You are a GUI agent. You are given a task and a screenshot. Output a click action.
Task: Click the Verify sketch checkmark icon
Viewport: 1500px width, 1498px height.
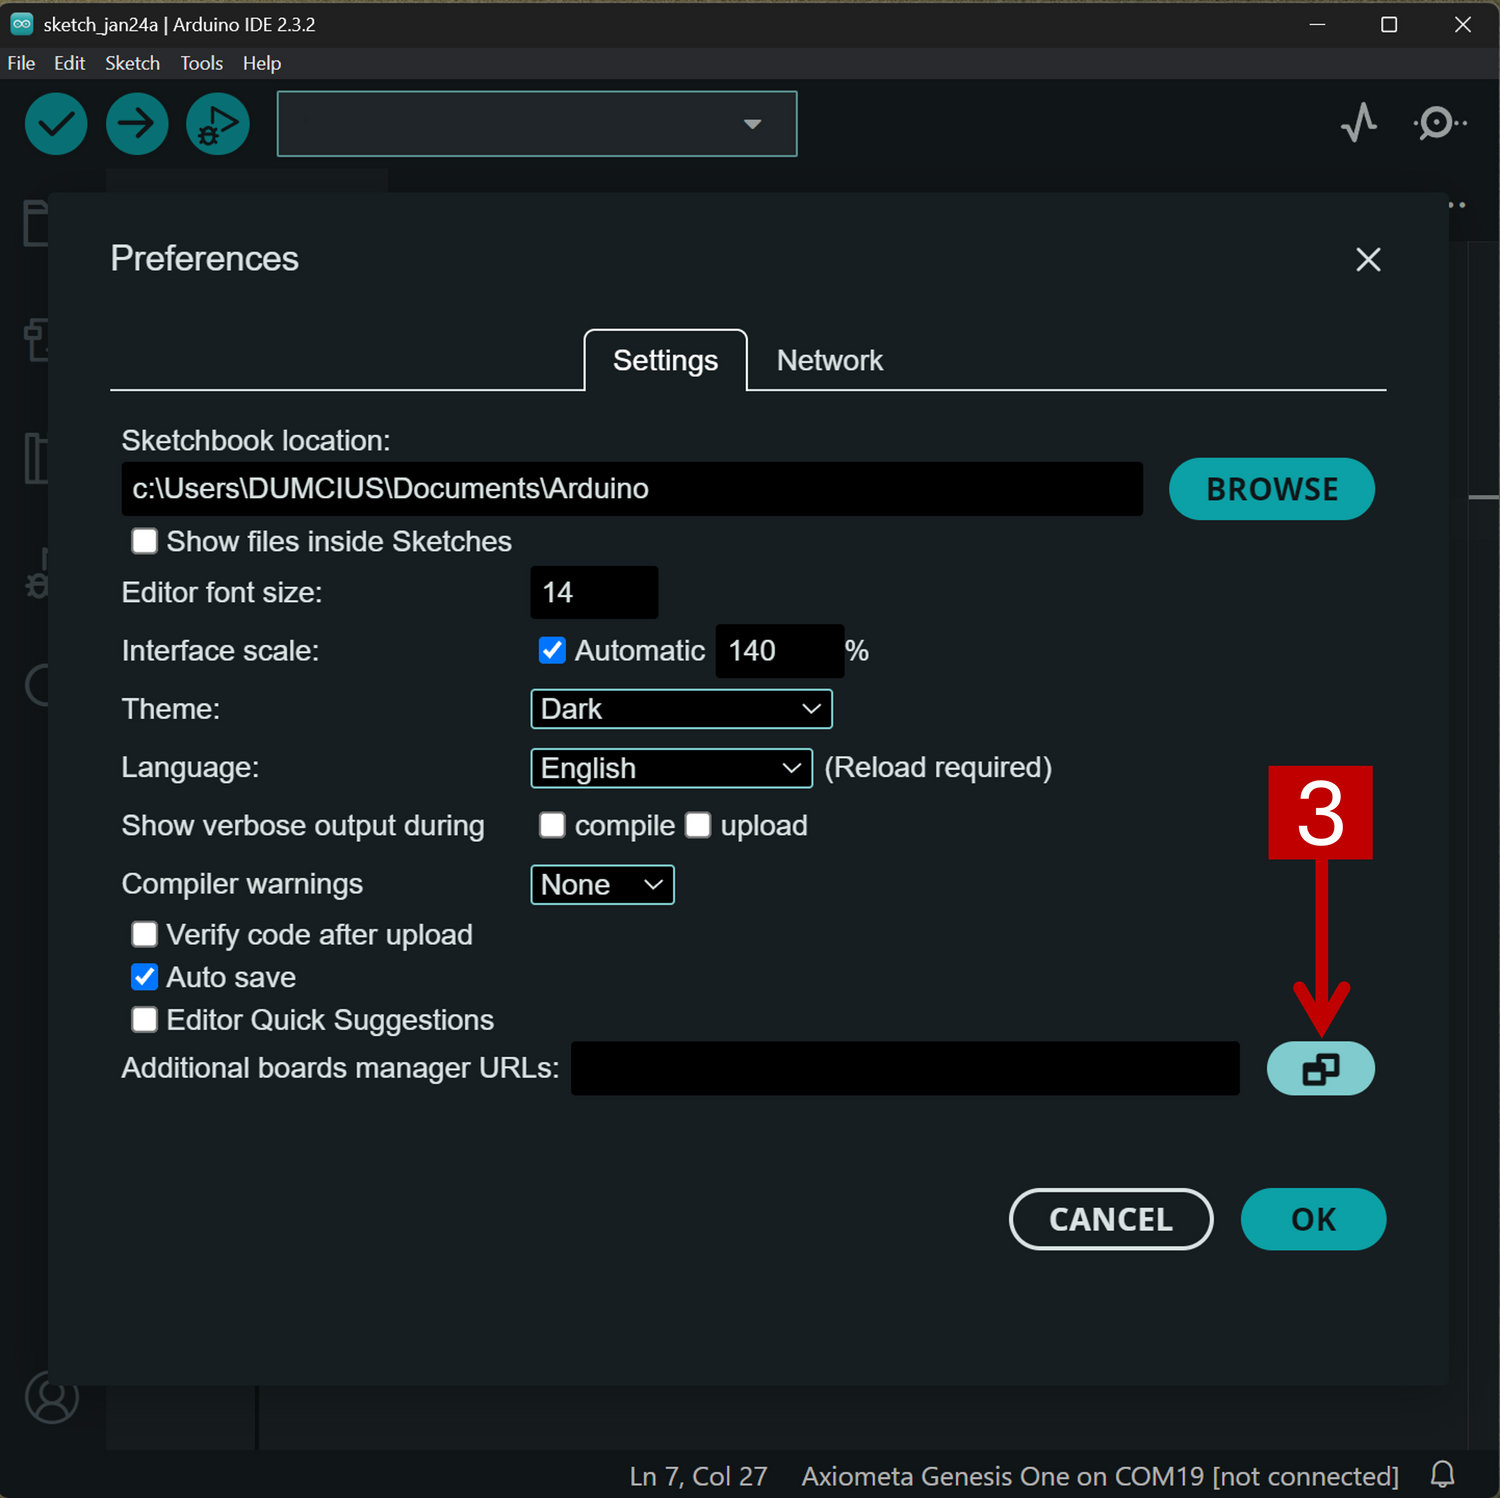(x=56, y=124)
